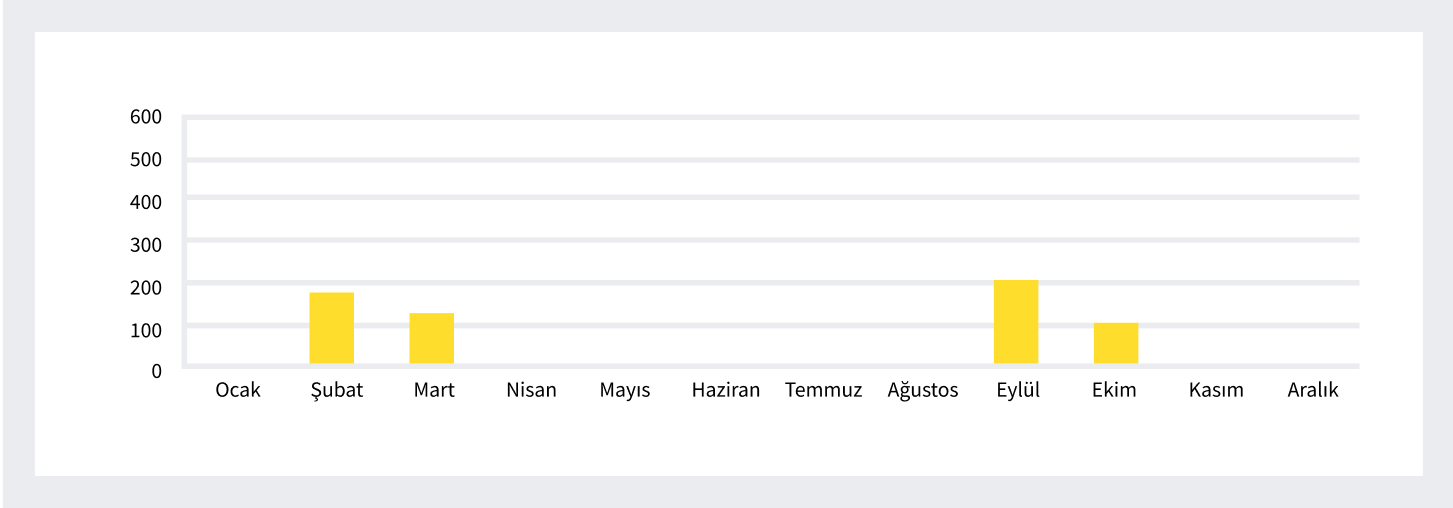Click the Mayıs month label
1453x508 pixels.
tap(625, 390)
